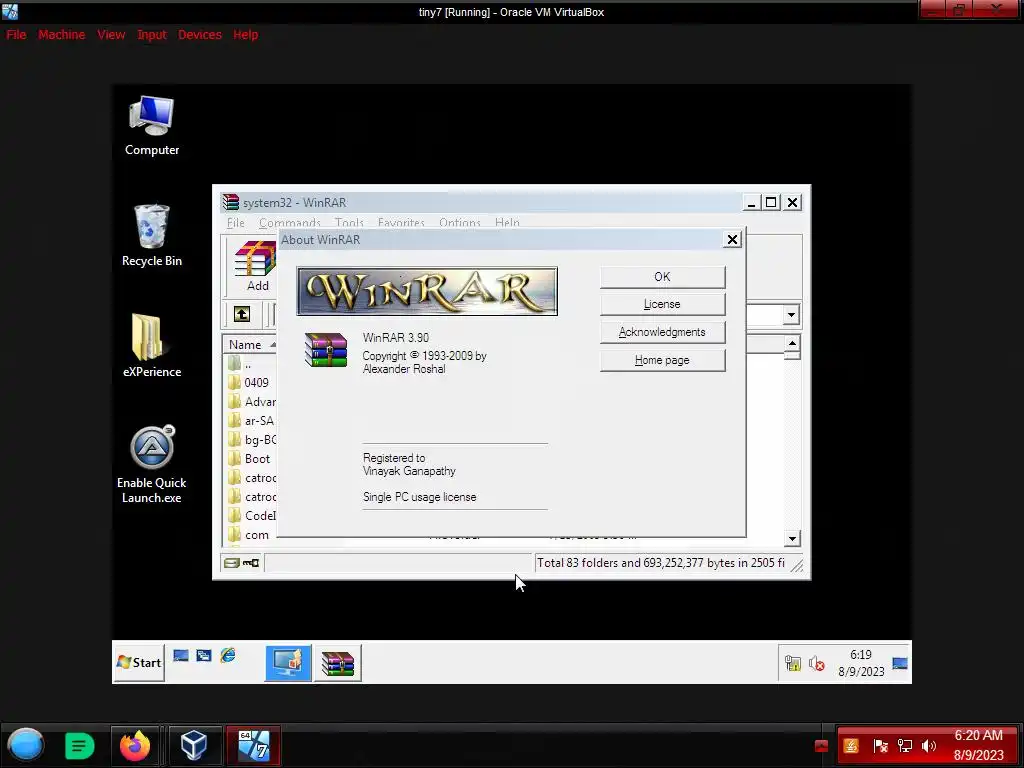
Task: Open WinRAR Help menu
Action: pyautogui.click(x=507, y=223)
